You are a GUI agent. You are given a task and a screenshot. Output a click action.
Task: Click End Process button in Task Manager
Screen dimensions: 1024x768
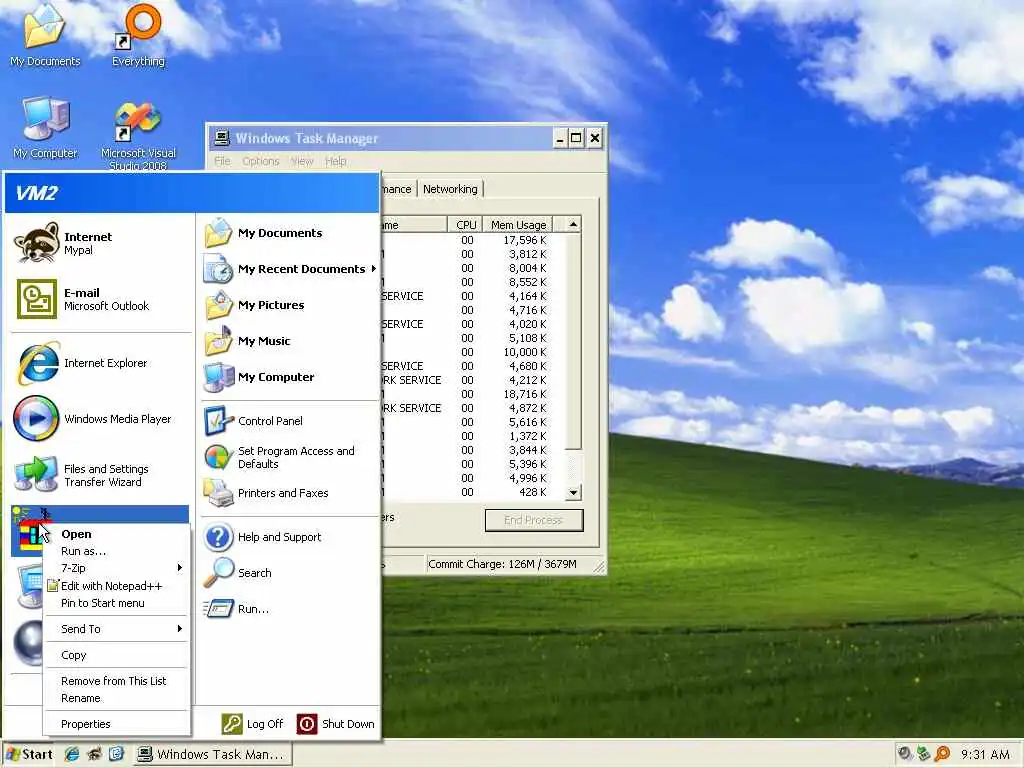(x=534, y=520)
